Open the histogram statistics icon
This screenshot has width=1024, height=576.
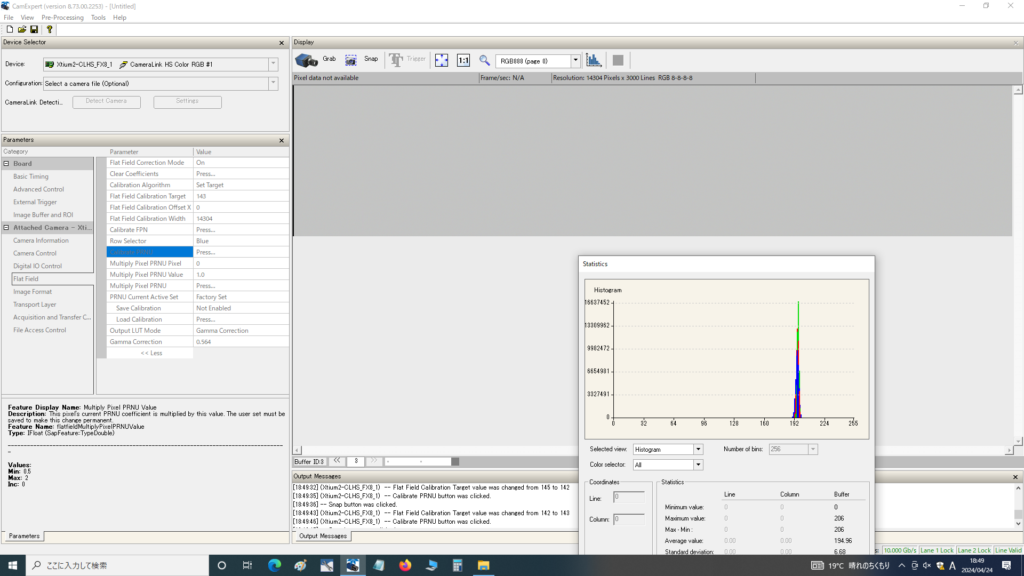[594, 60]
